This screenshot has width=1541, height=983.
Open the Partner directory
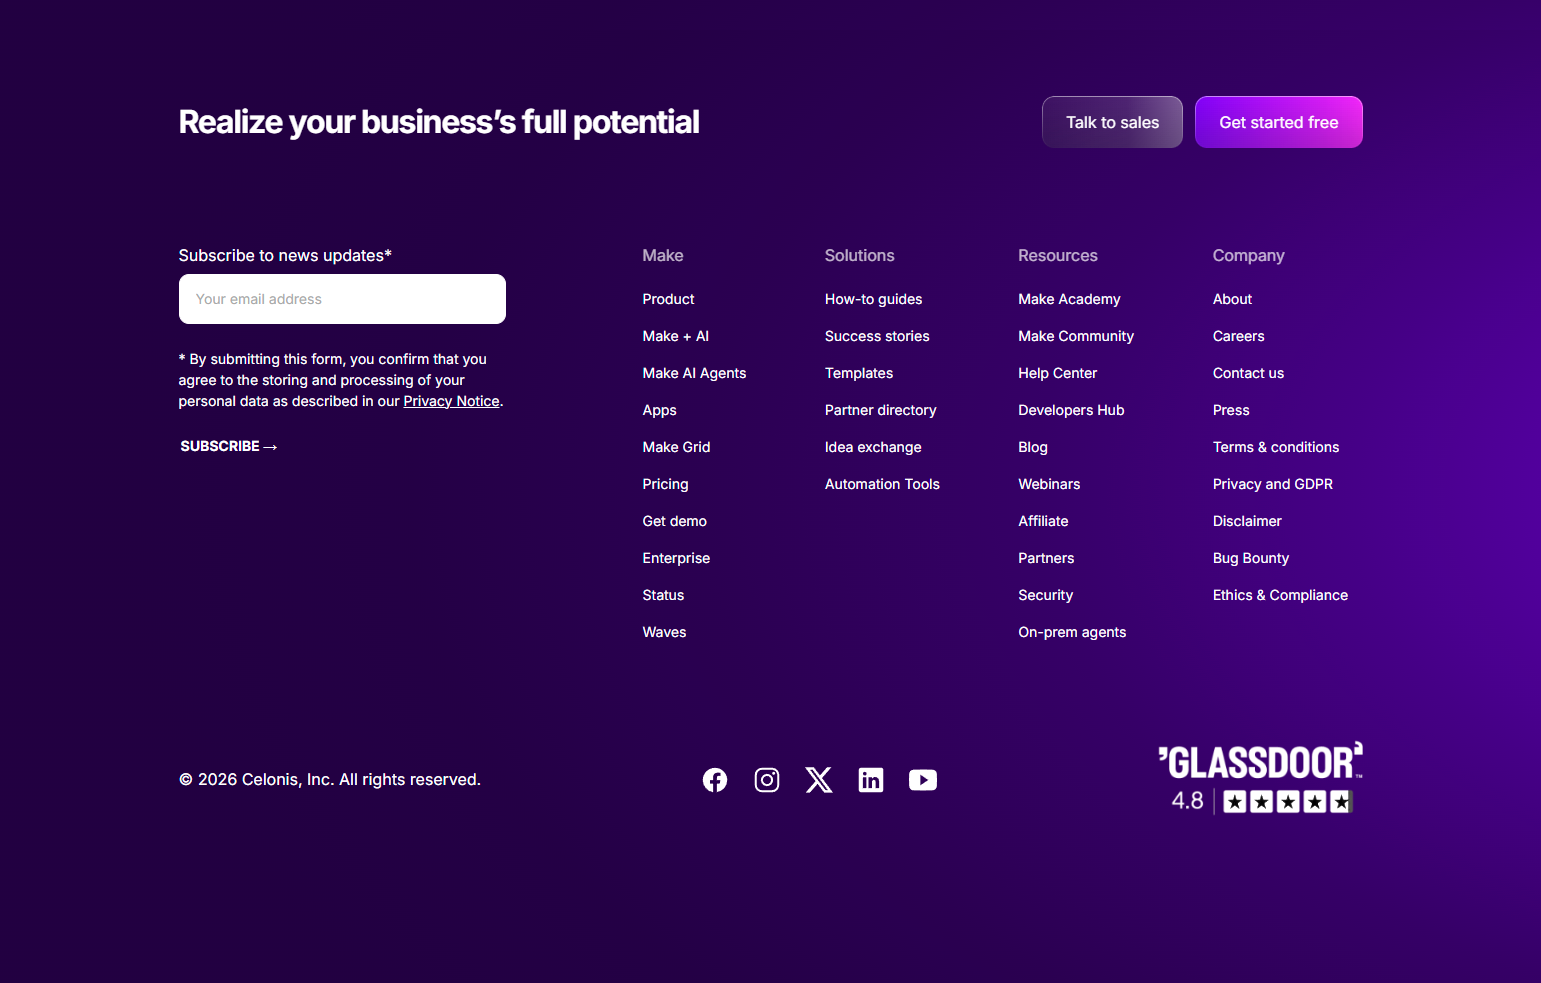tap(880, 410)
